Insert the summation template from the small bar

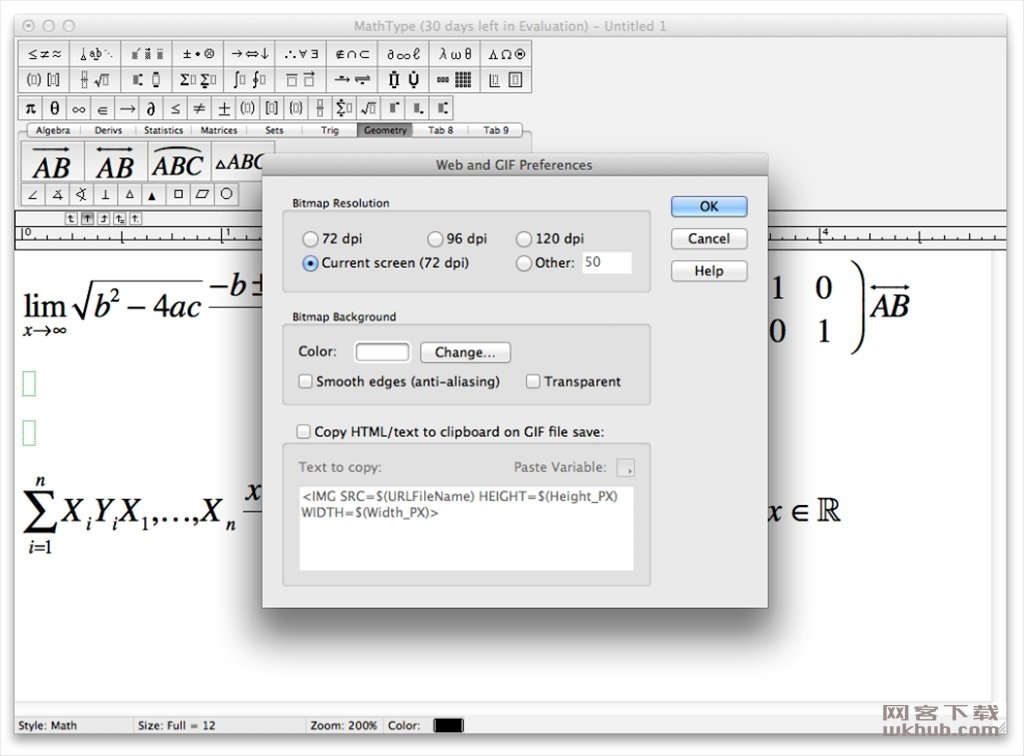[x=344, y=108]
